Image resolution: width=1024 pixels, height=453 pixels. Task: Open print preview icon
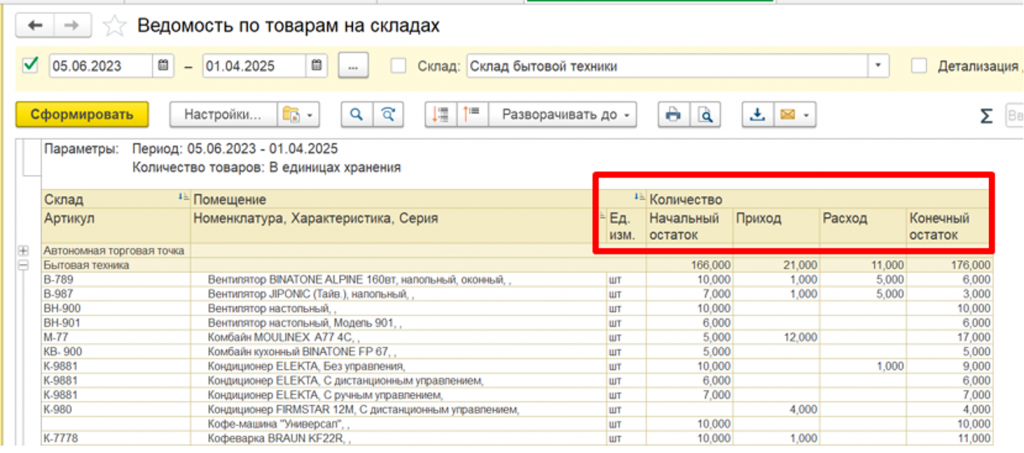(x=705, y=115)
